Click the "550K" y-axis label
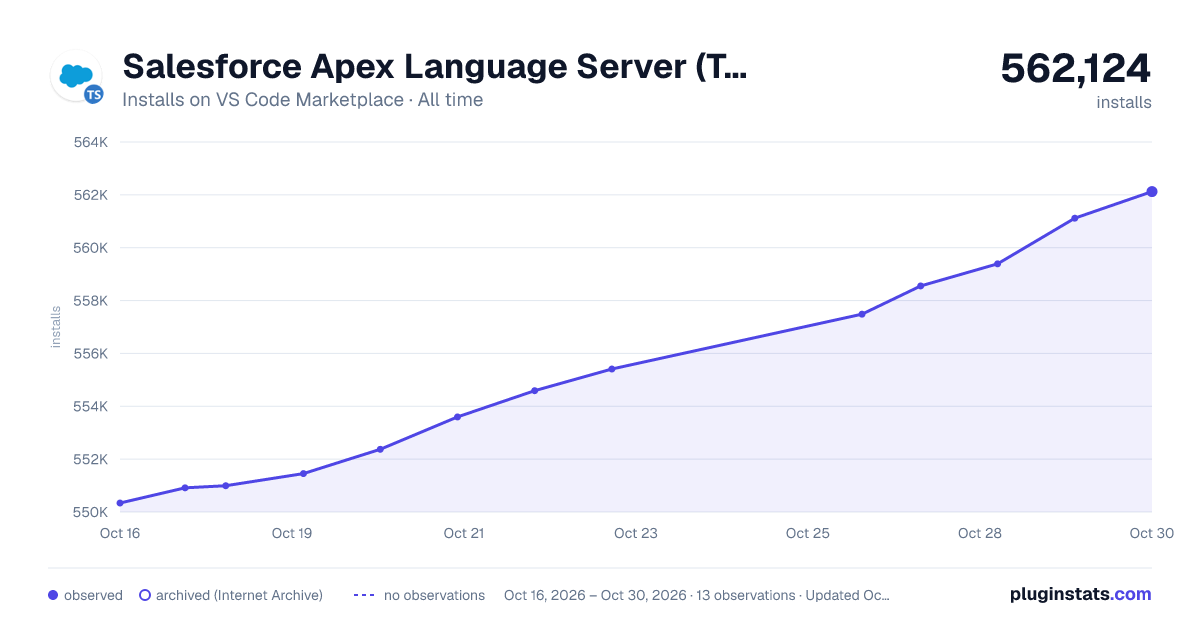Viewport: 1200px width, 630px height. (x=91, y=513)
